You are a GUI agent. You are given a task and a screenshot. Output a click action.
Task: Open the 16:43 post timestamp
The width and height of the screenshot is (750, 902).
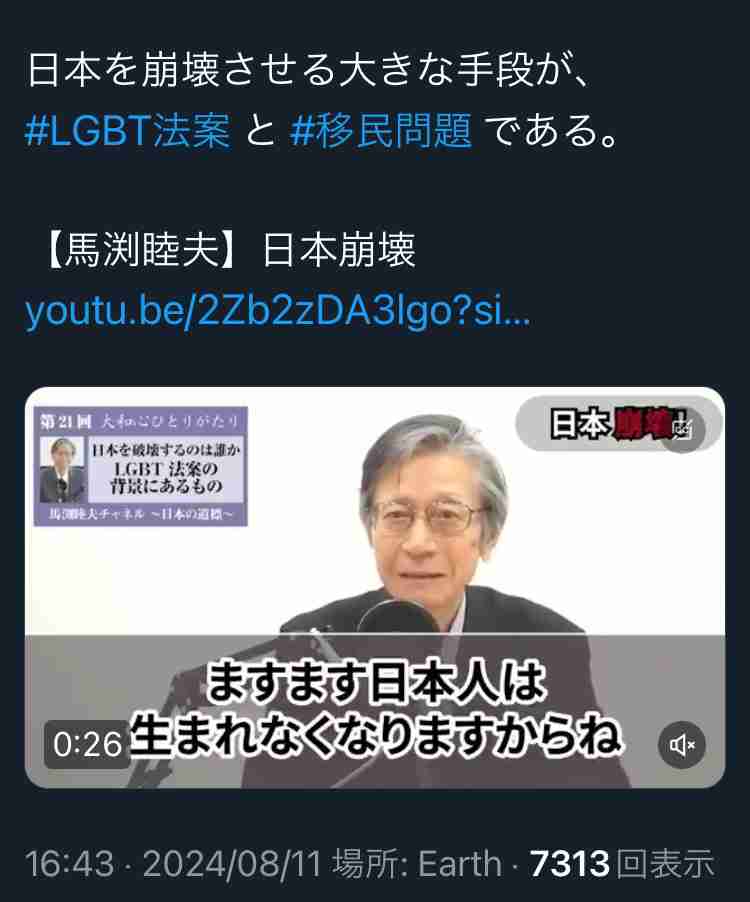[69, 863]
